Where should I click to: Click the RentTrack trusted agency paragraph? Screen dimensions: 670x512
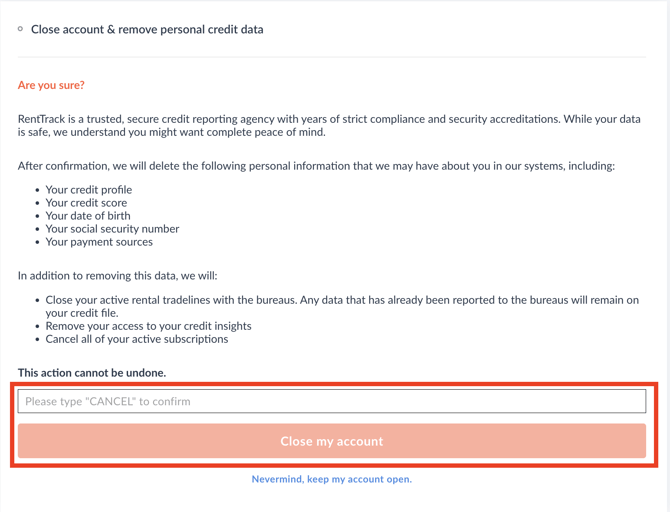329,125
